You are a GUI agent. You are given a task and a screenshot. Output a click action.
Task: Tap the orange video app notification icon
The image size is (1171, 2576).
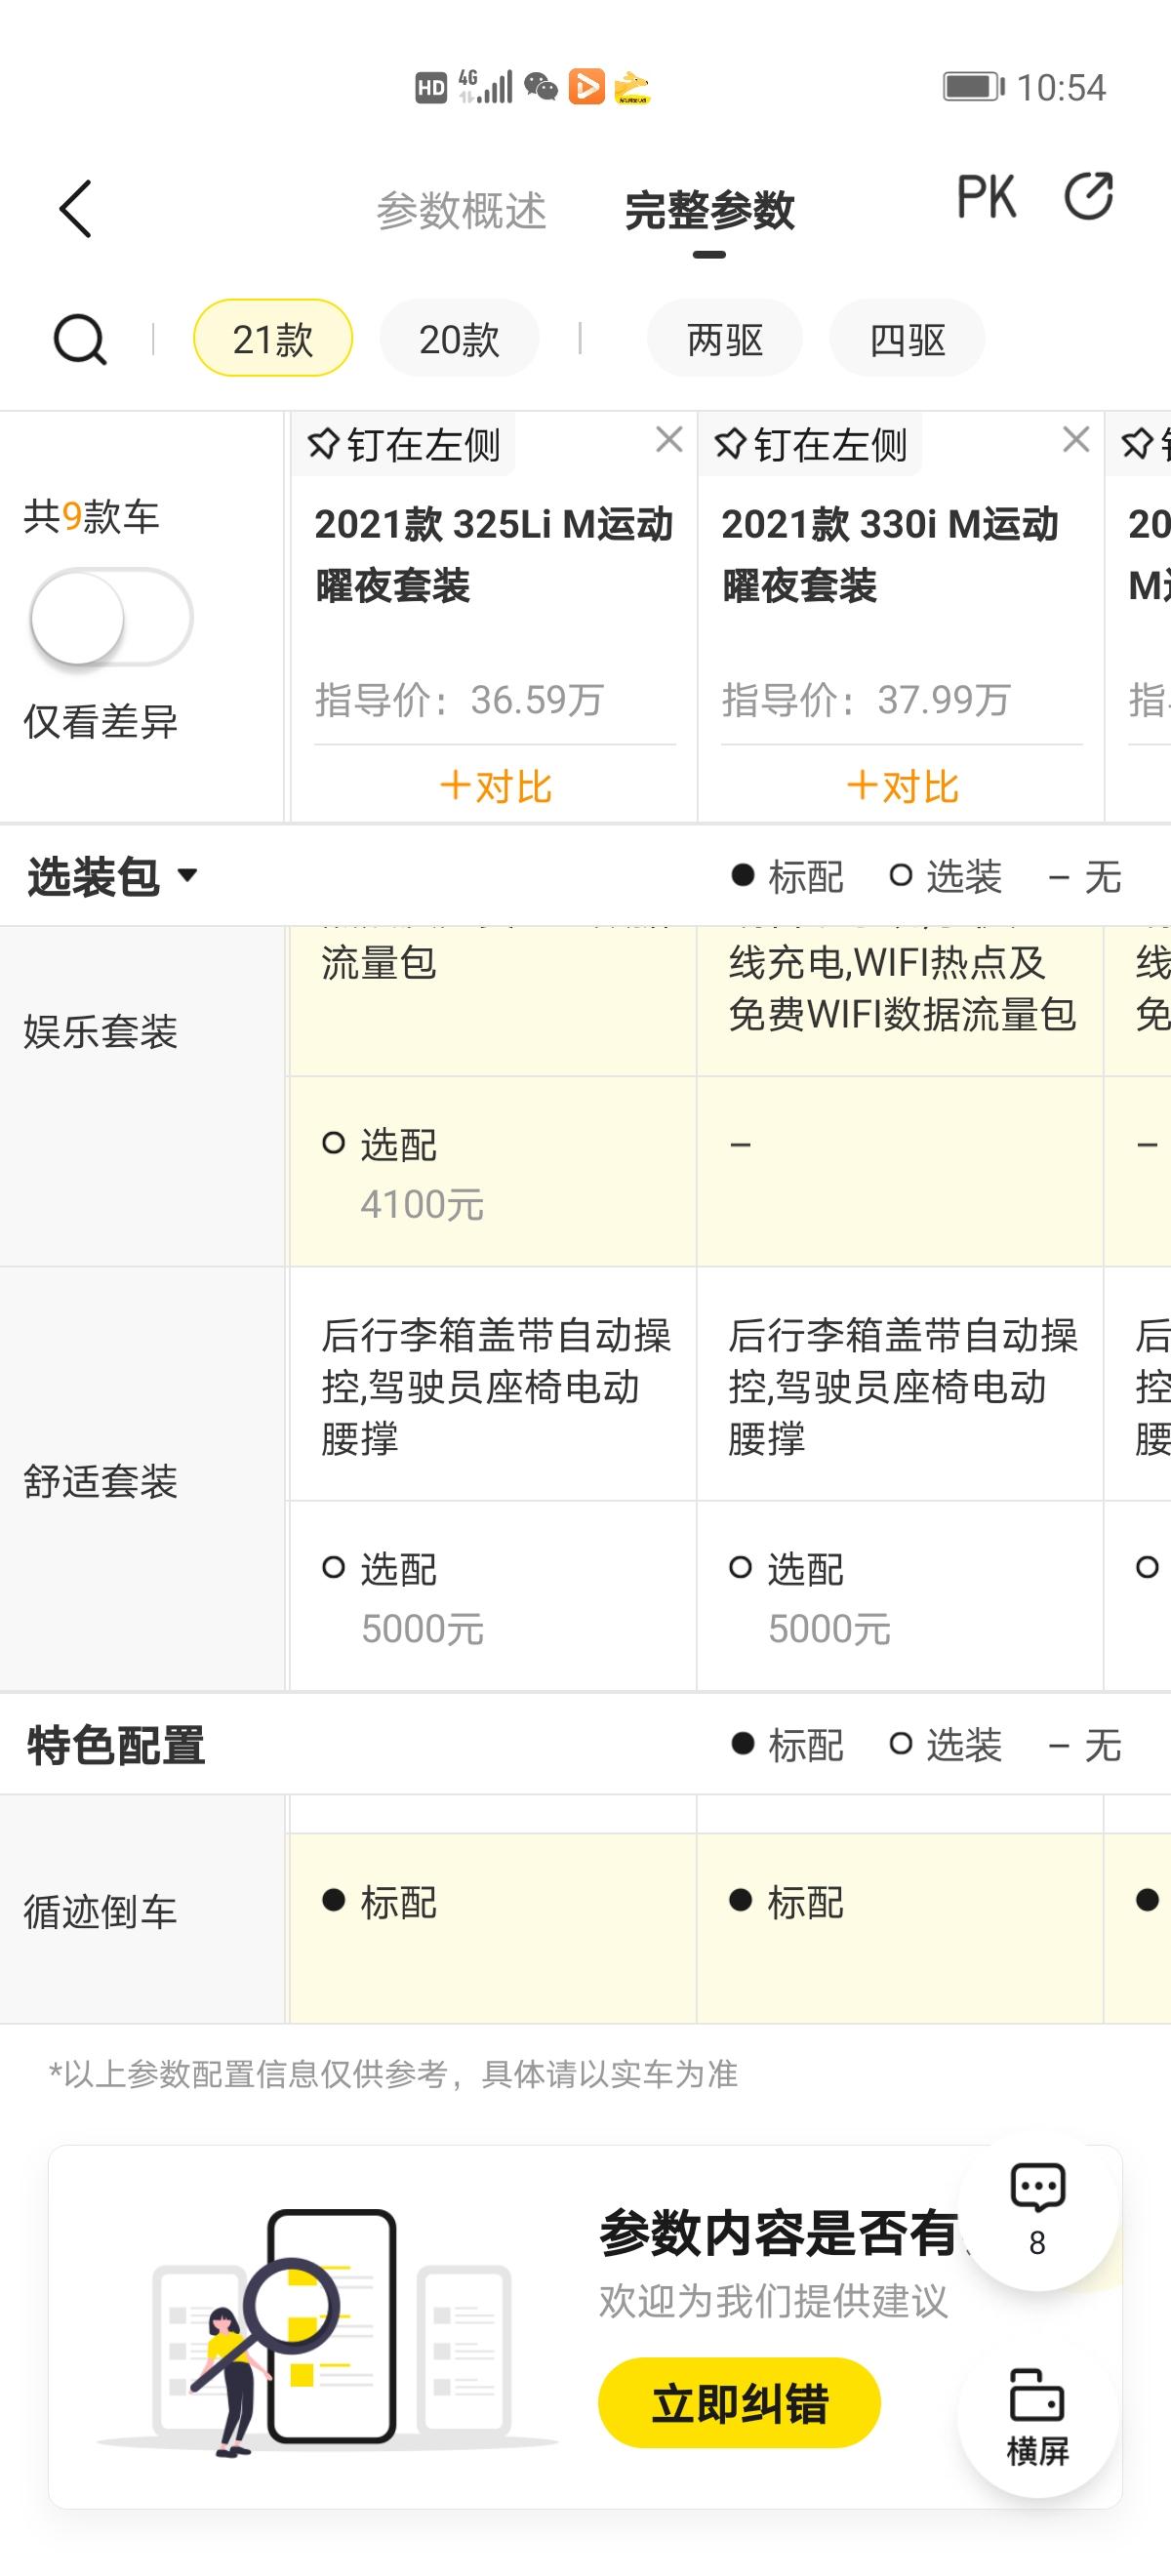pos(586,87)
